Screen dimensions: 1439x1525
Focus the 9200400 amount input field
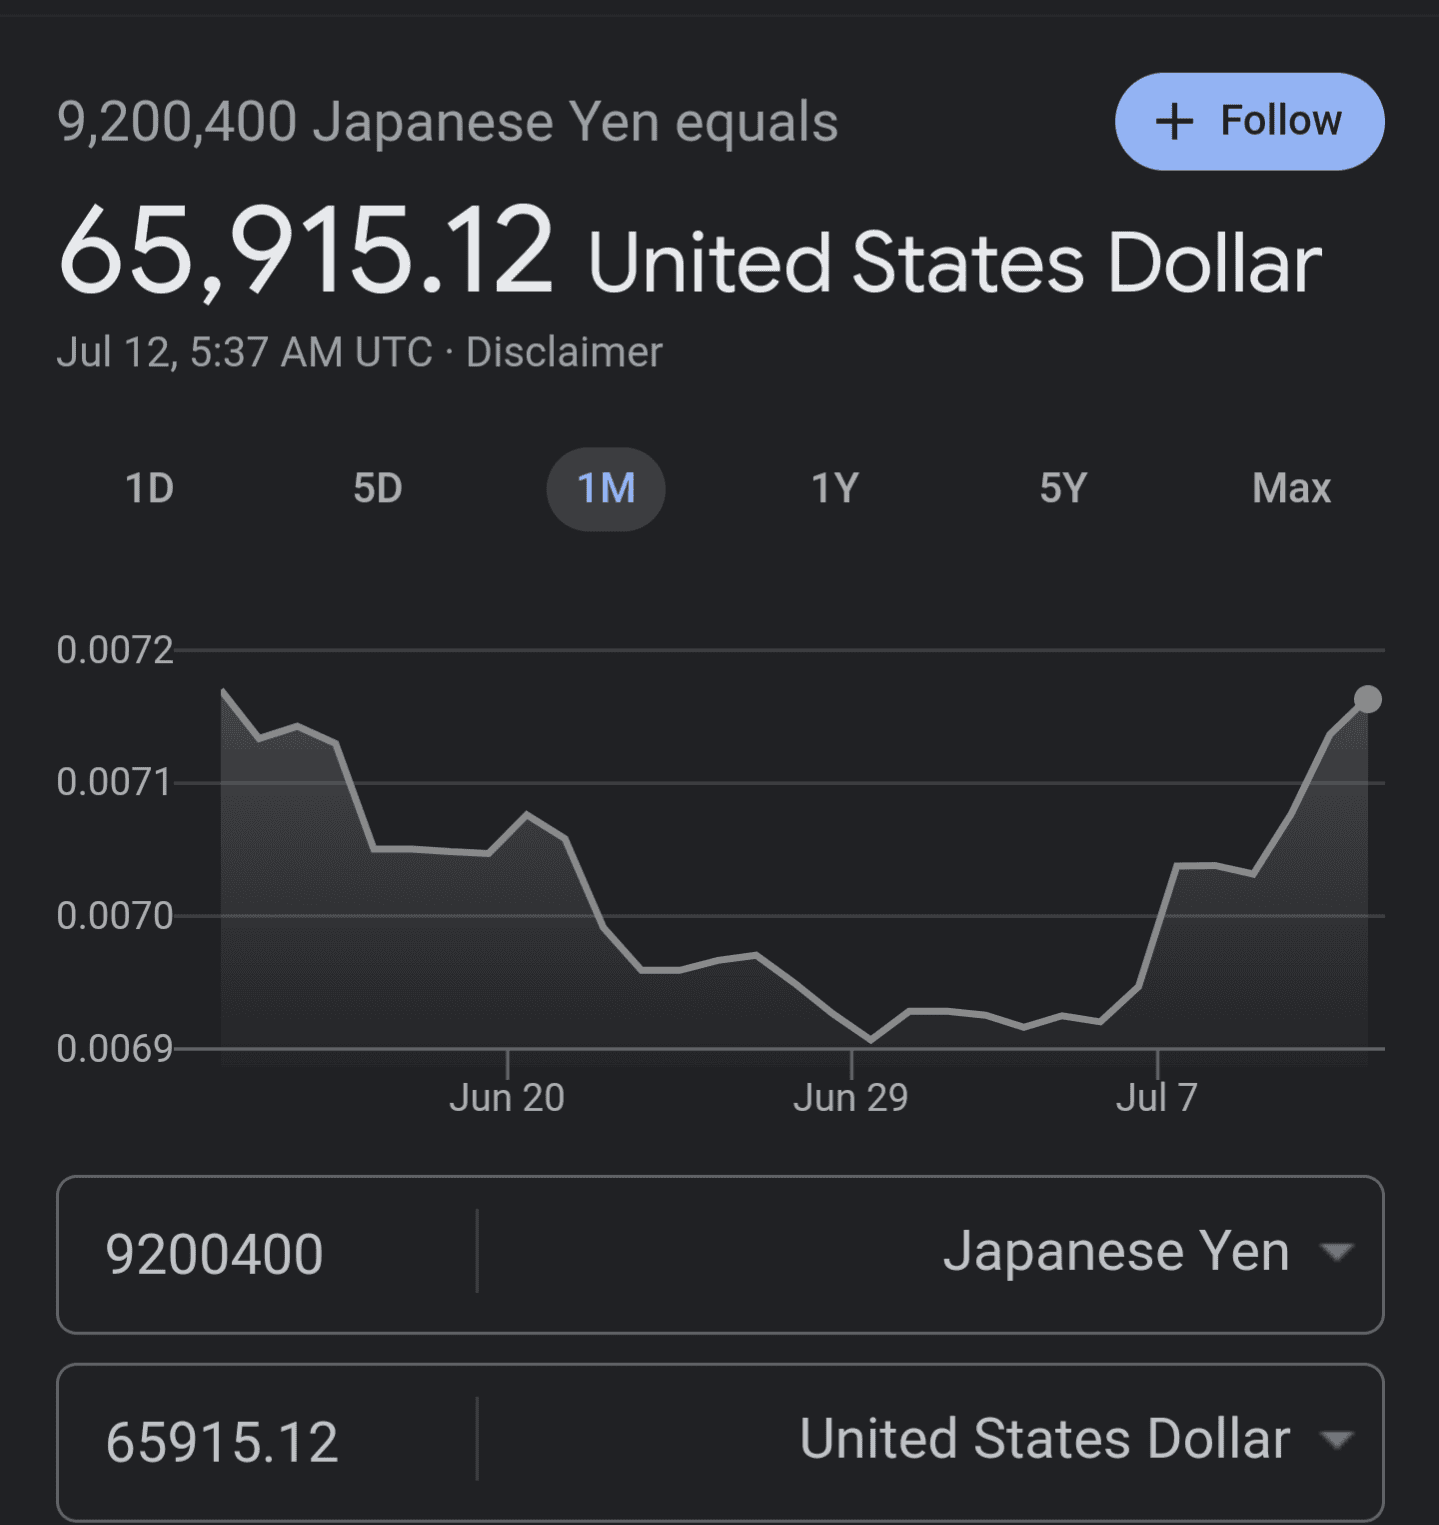268,1254
